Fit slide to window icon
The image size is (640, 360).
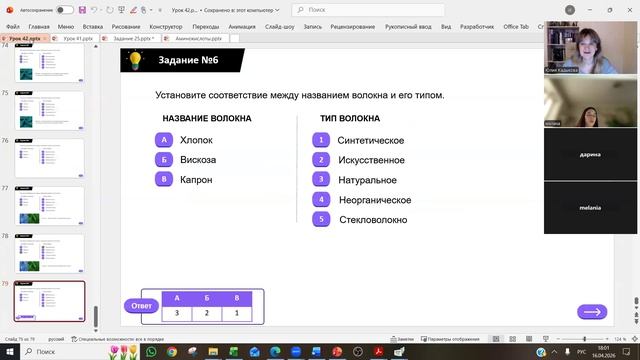(x=634, y=339)
